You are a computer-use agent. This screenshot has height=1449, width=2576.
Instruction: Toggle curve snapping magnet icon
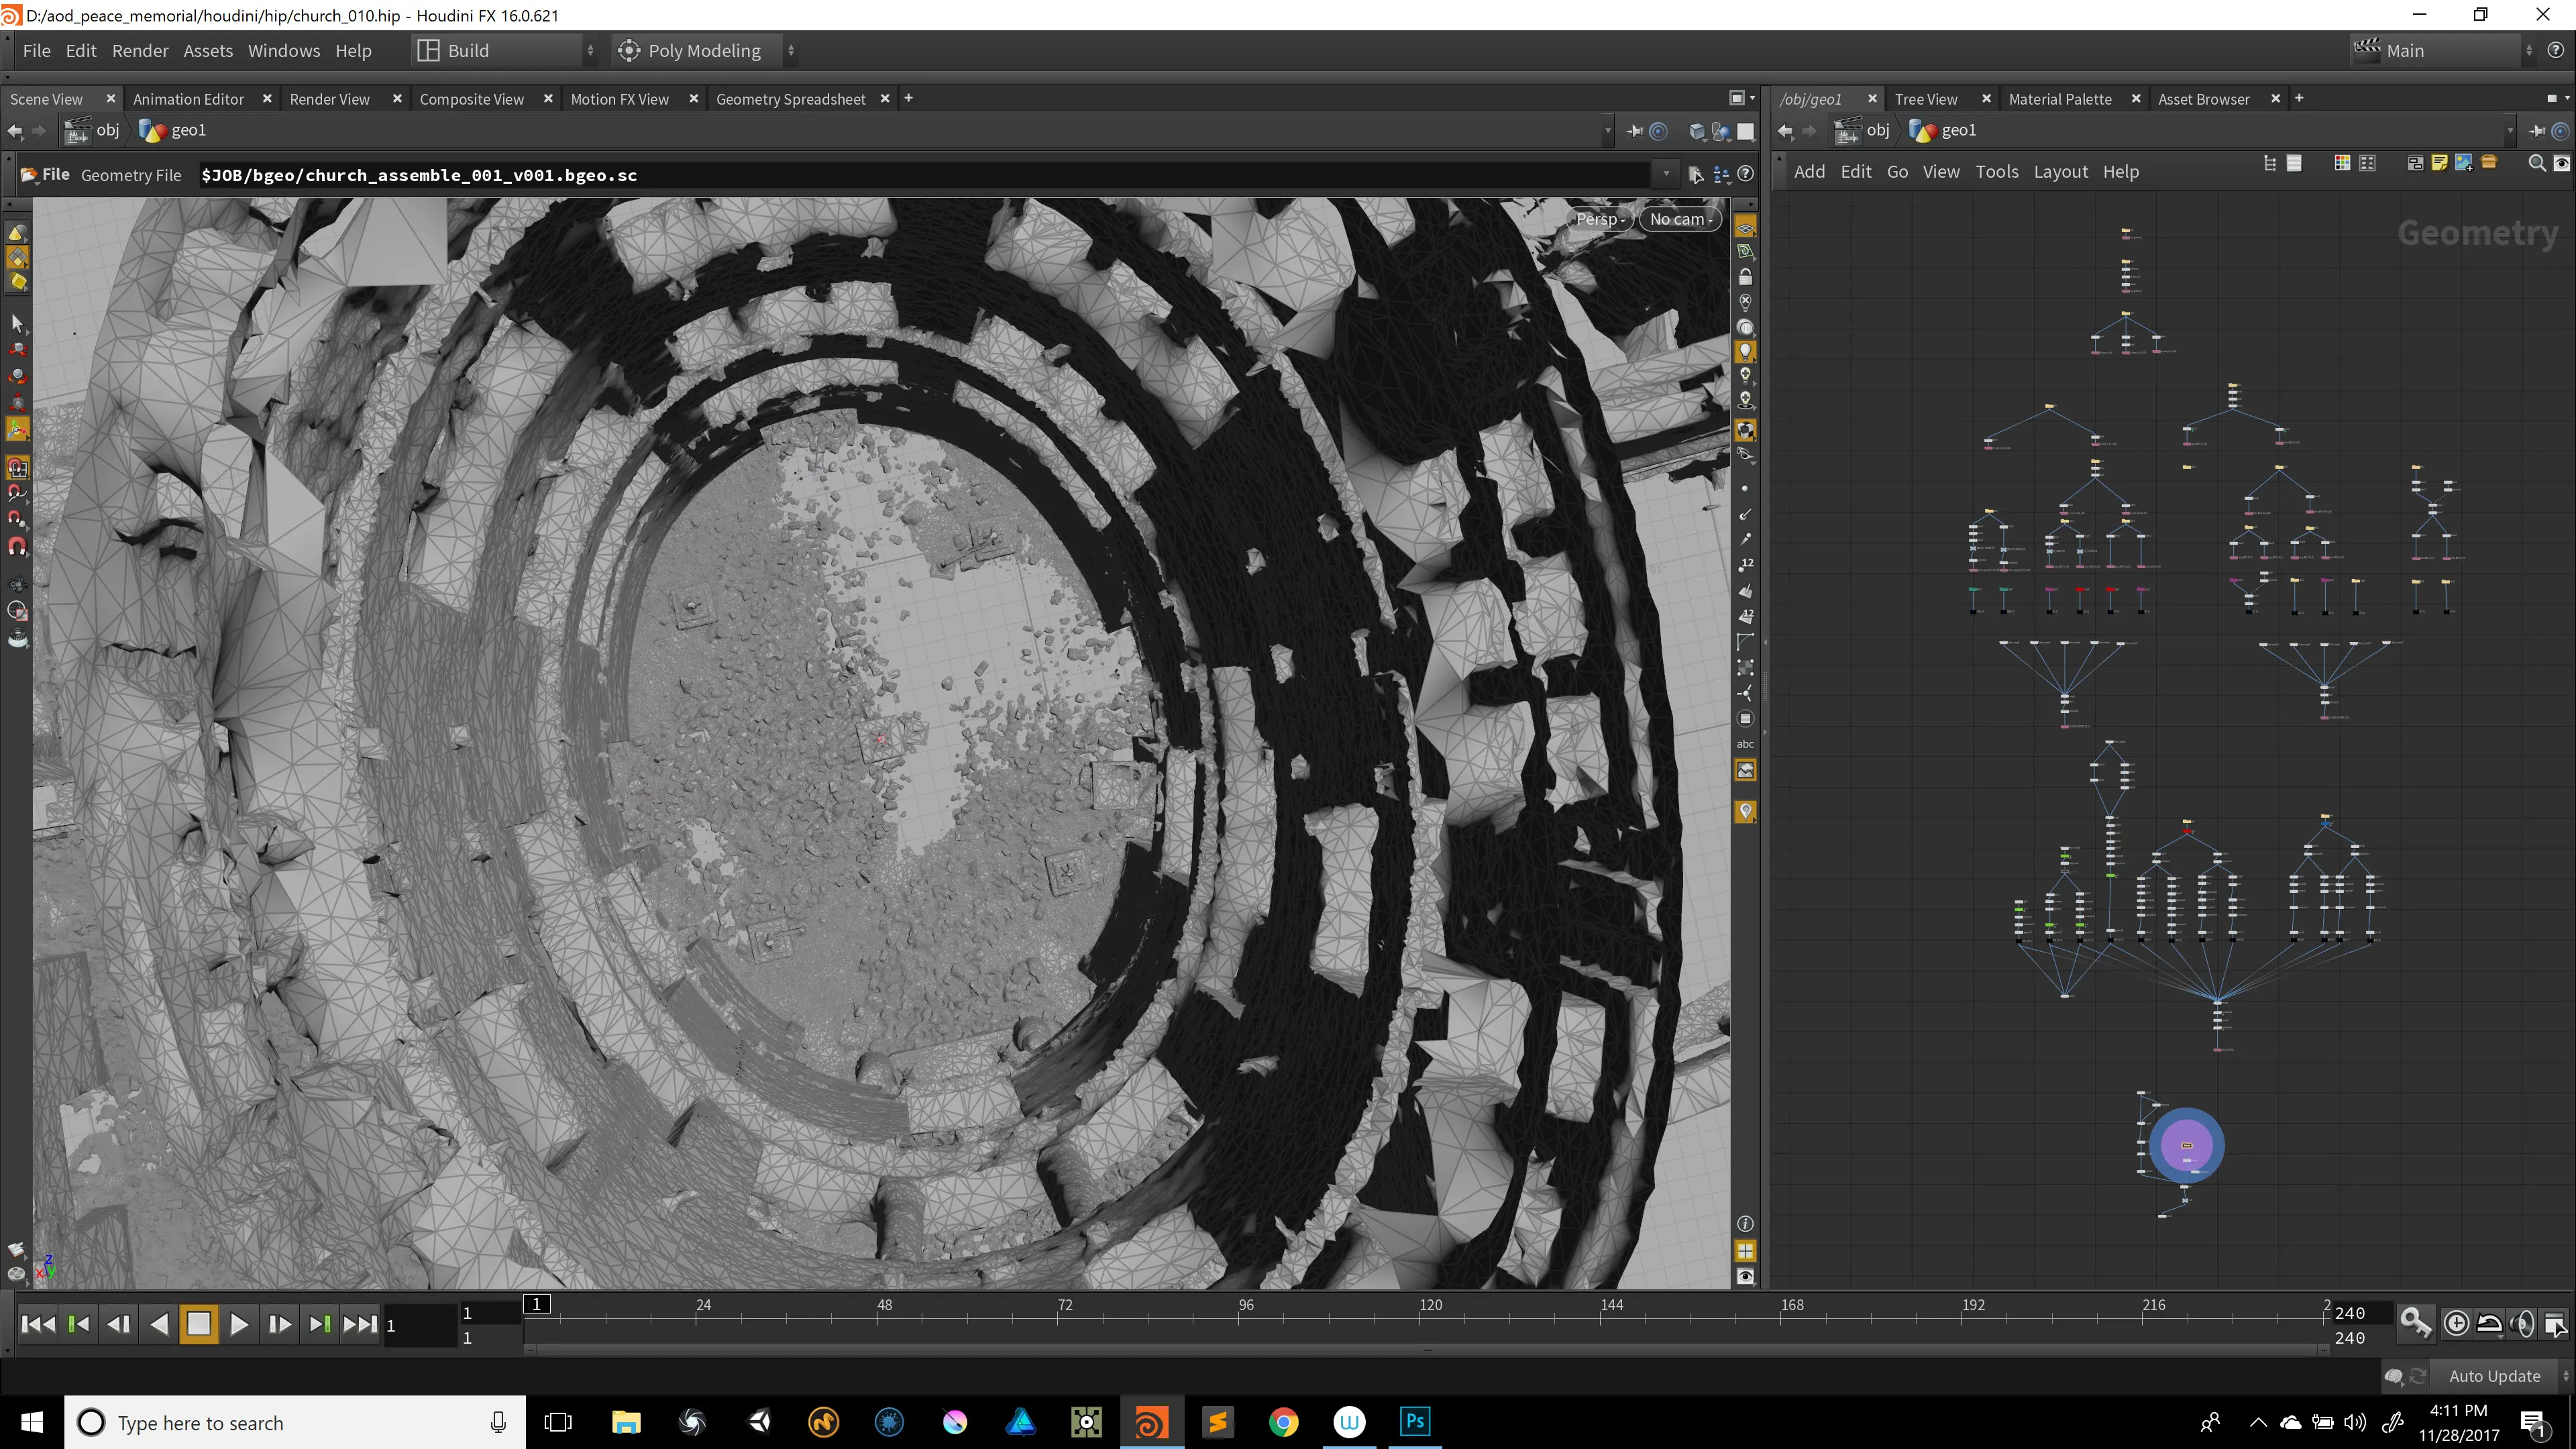click(x=17, y=493)
